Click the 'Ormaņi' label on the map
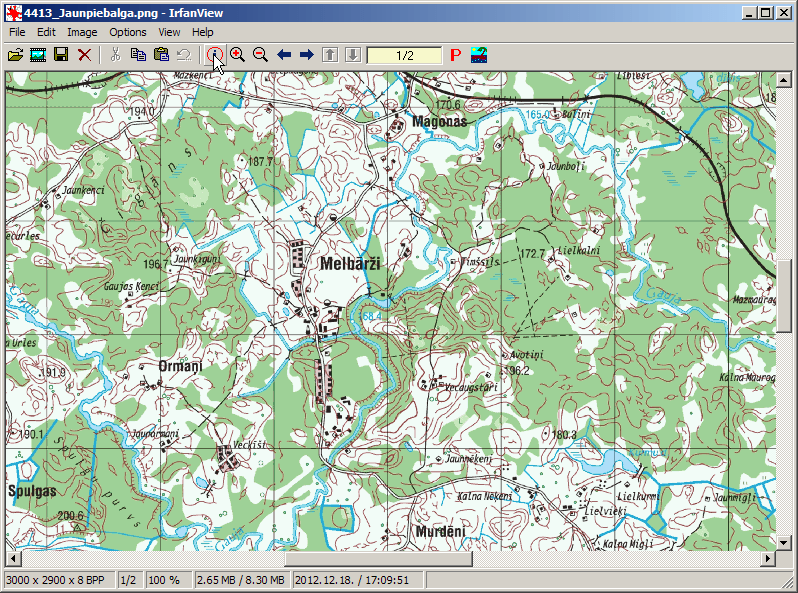This screenshot has width=798, height=593. click(x=180, y=366)
